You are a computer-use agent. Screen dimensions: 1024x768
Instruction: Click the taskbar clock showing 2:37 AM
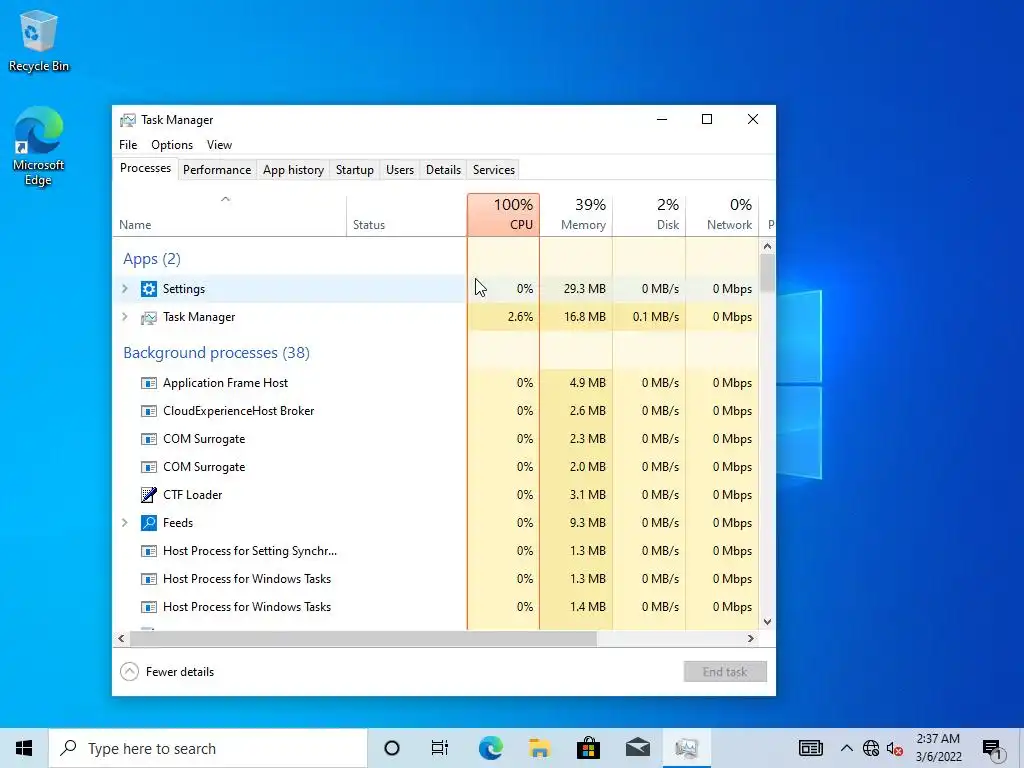(938, 748)
